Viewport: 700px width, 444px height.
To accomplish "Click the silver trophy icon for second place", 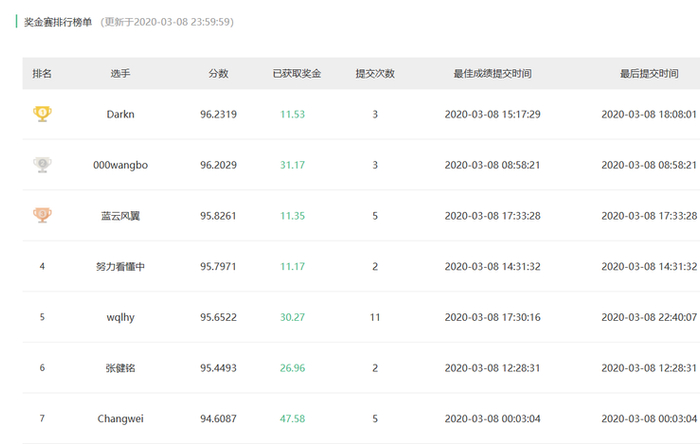I will (x=42, y=164).
